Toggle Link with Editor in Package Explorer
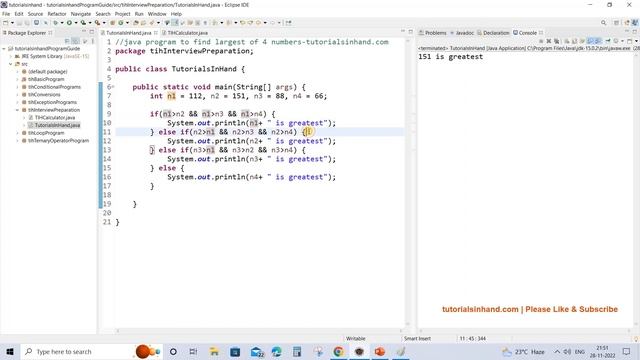The width and height of the screenshot is (640, 360). pyautogui.click(x=76, y=41)
